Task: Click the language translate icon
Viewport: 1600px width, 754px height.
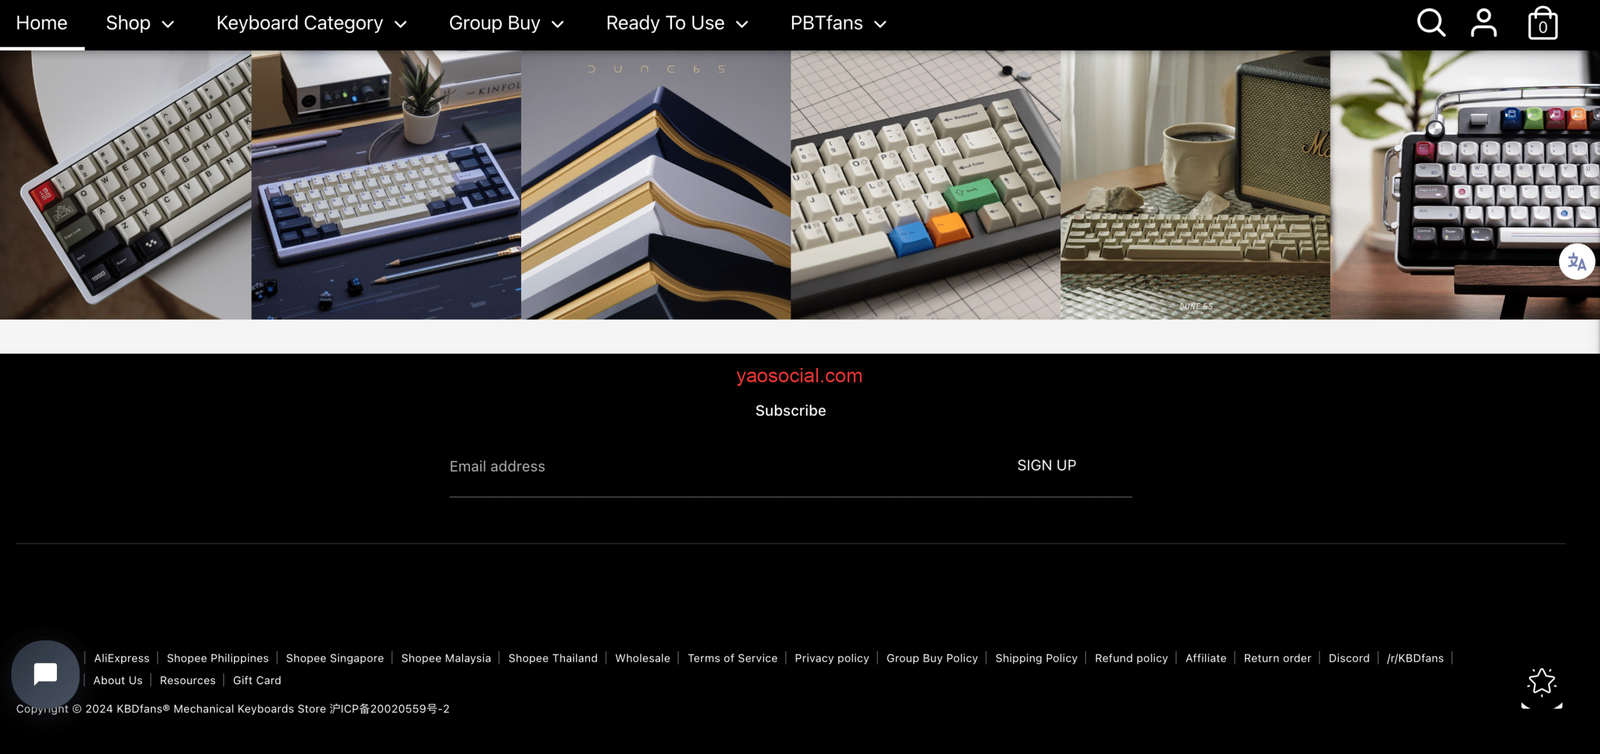Action: (1577, 262)
